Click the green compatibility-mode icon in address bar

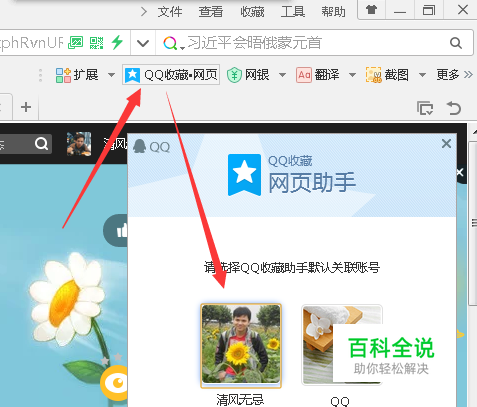click(x=75, y=43)
